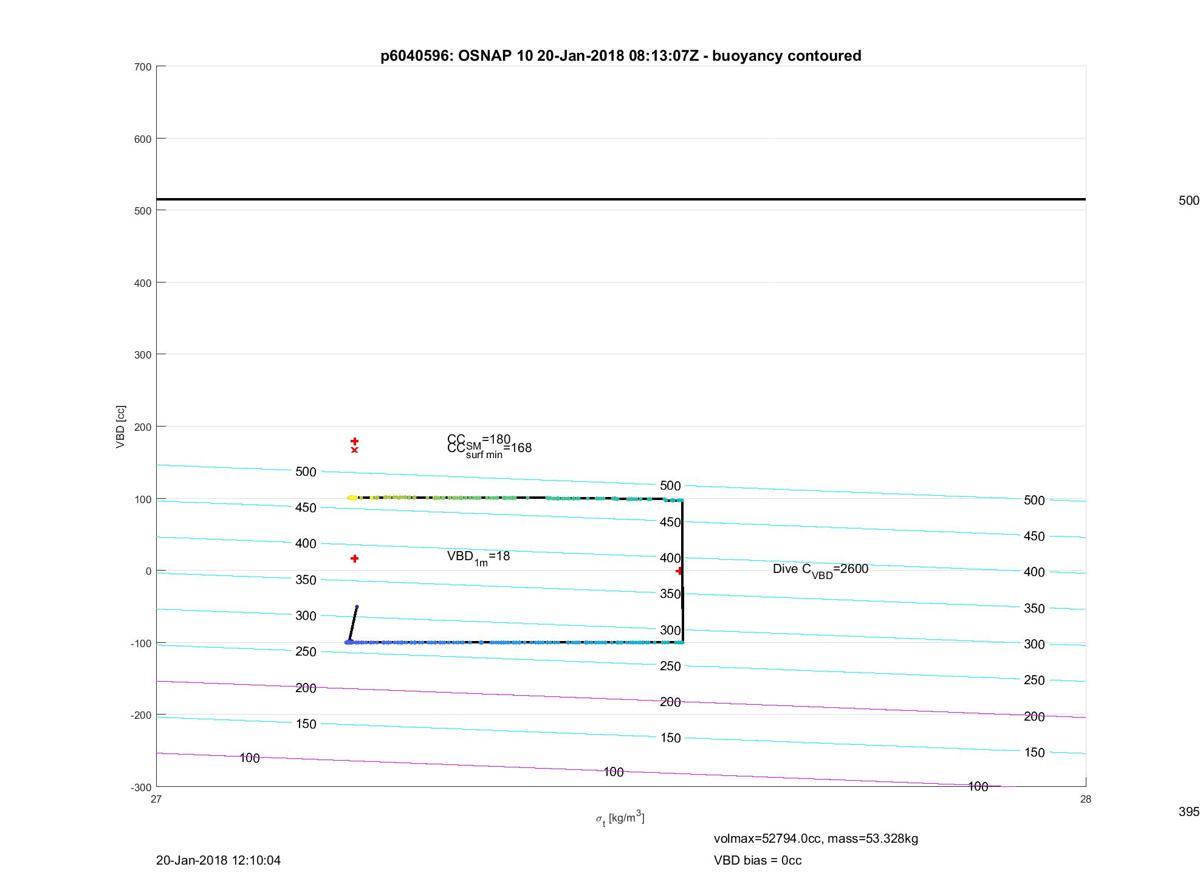The image size is (1200, 885).
Task: Click the red x marker beside CC surf min
Action: [354, 450]
